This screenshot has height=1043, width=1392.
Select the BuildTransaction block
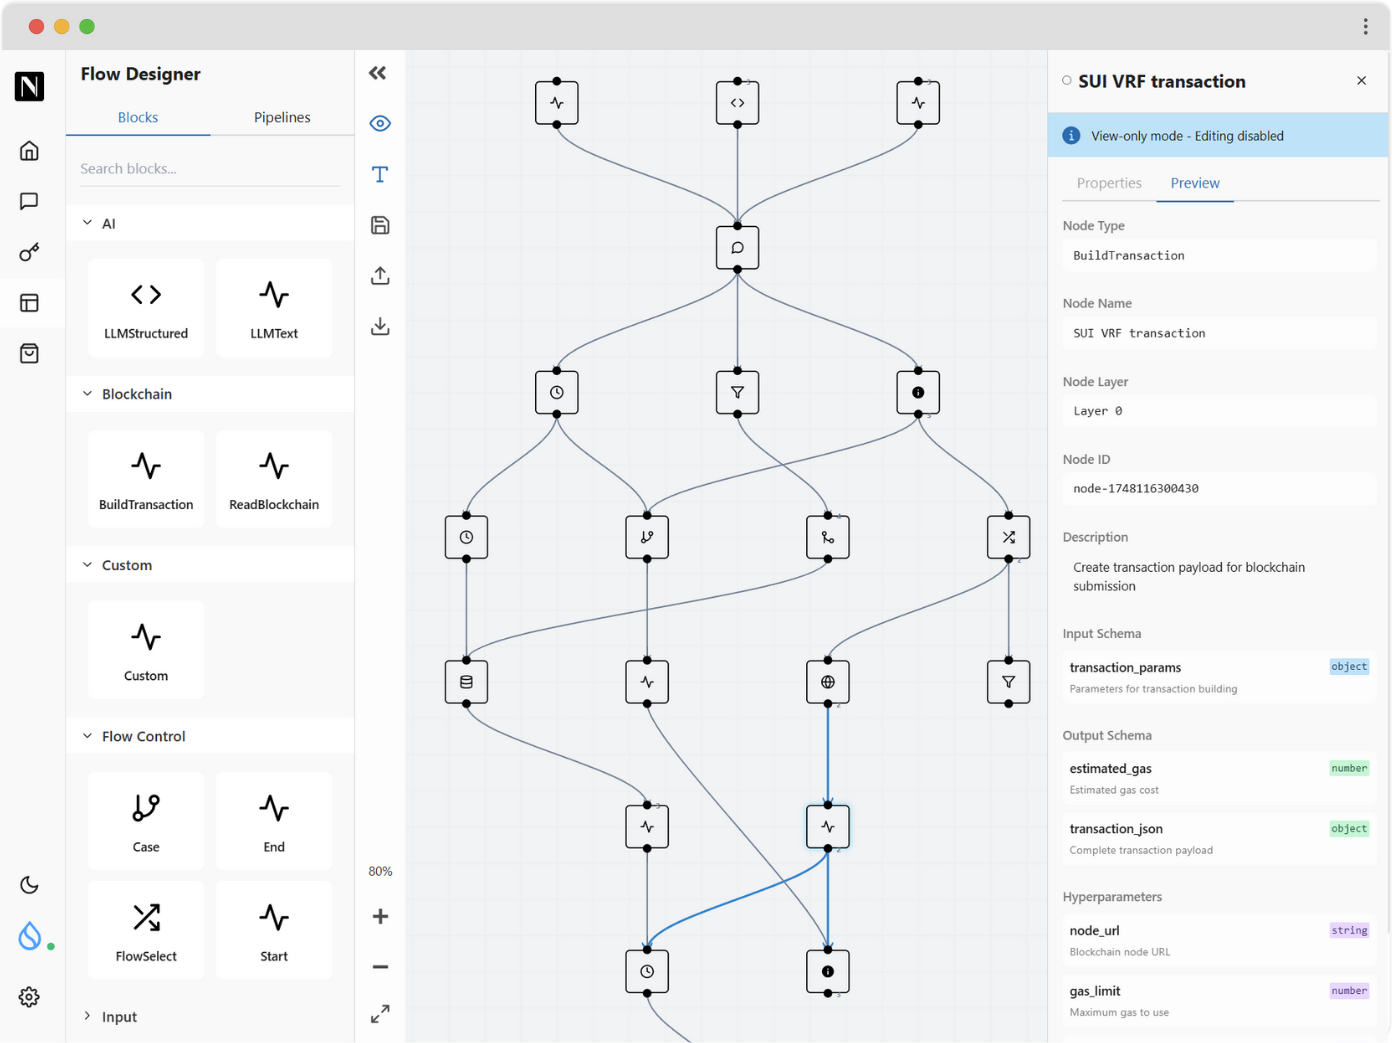pos(146,479)
